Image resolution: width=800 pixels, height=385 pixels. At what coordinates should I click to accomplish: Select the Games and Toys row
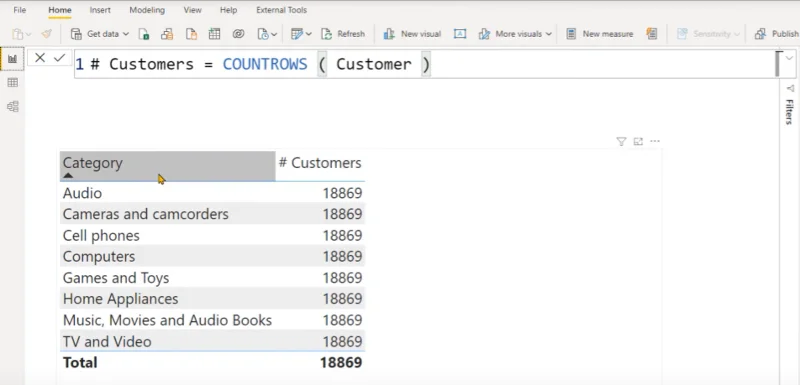click(x=212, y=278)
